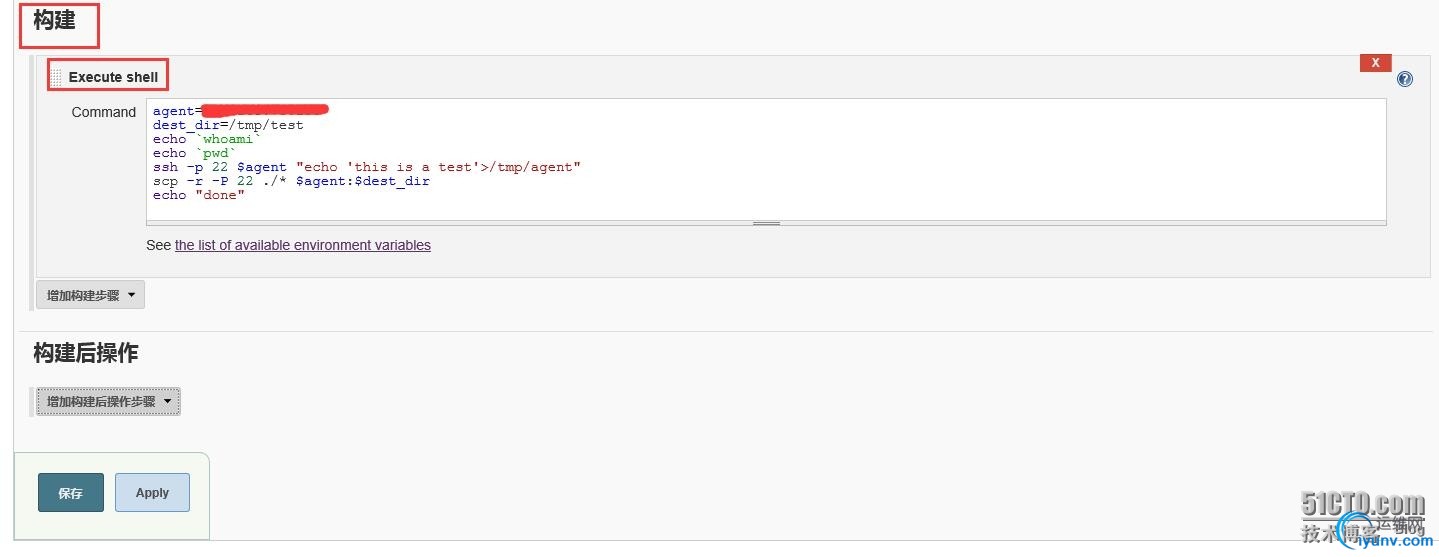Image resolution: width=1439 pixels, height=557 pixels.
Task: Click the 构建 section heading
Action: coord(54,20)
